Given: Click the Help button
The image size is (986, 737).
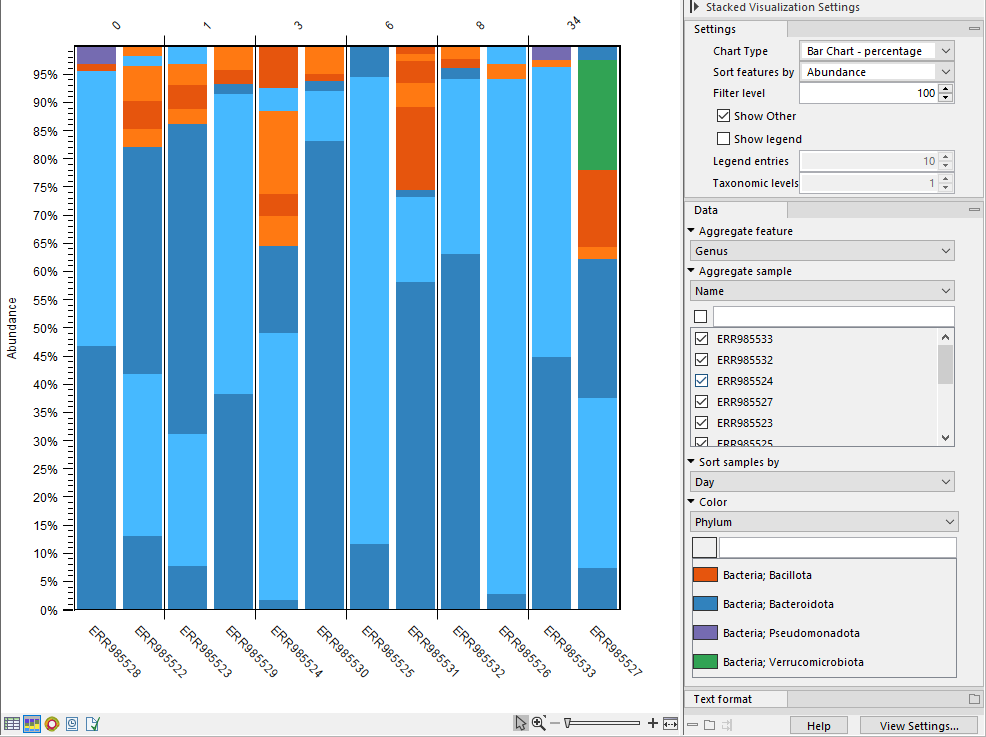Looking at the screenshot, I should 818,726.
